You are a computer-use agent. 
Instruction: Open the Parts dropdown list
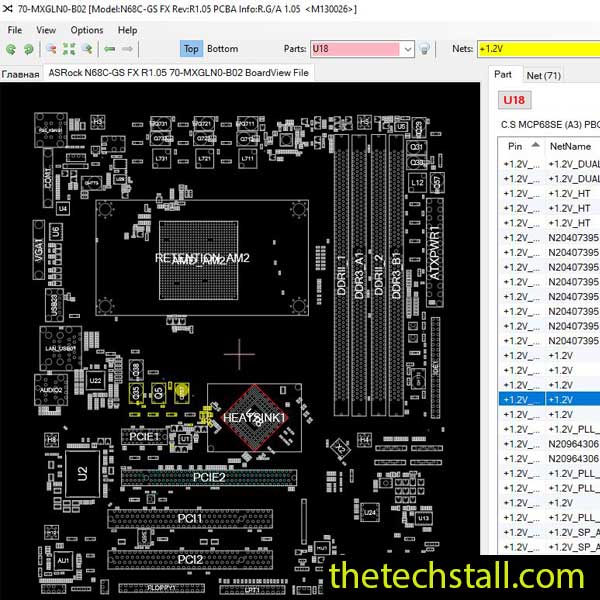coord(407,49)
